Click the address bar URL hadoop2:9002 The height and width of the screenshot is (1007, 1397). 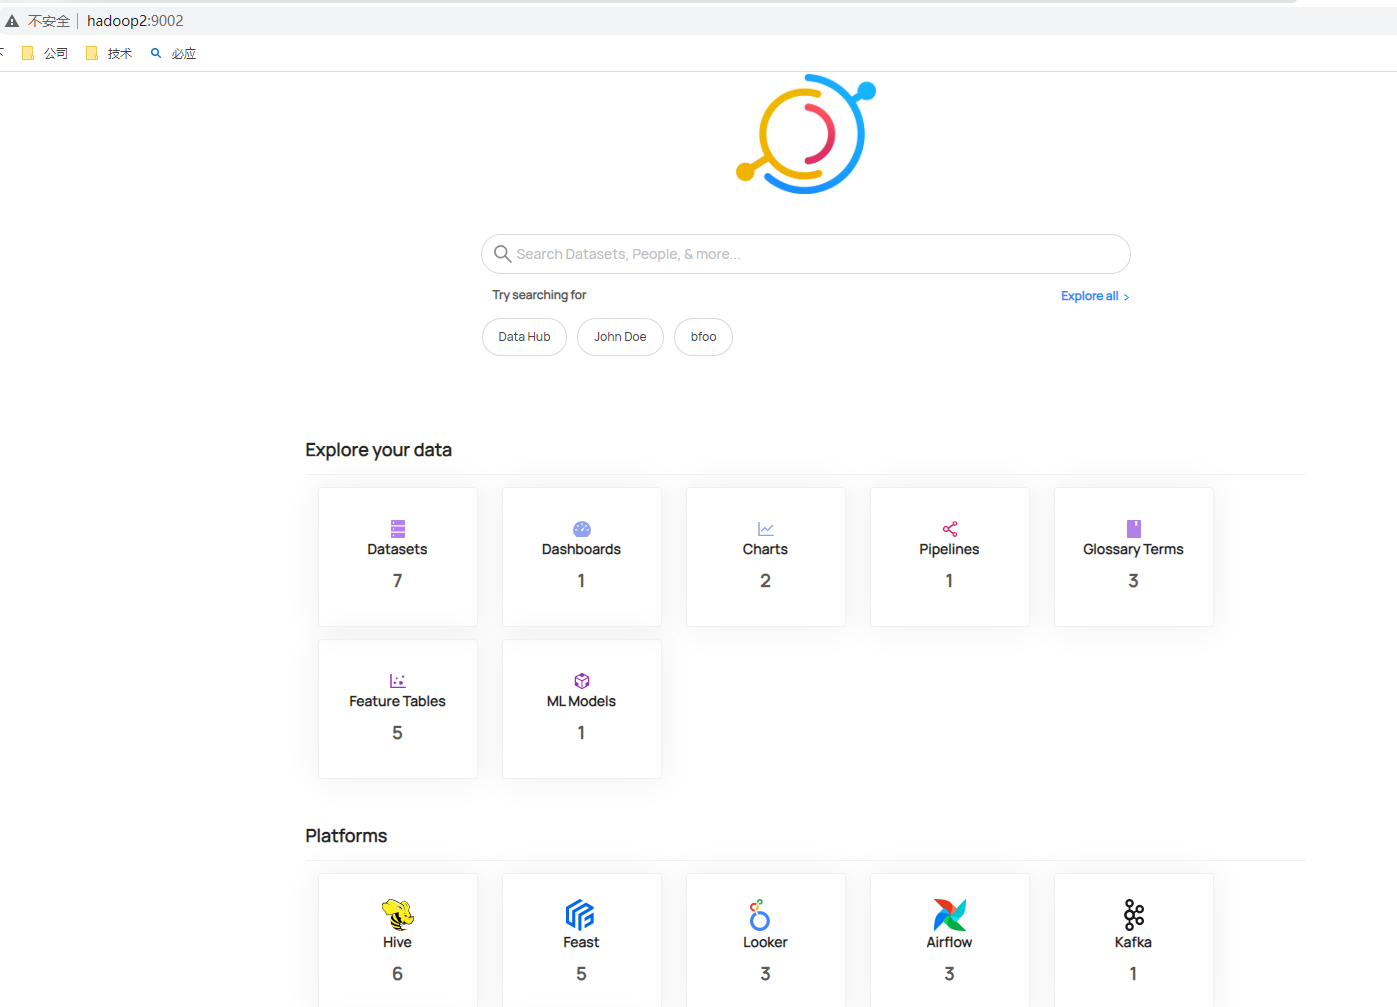135,20
